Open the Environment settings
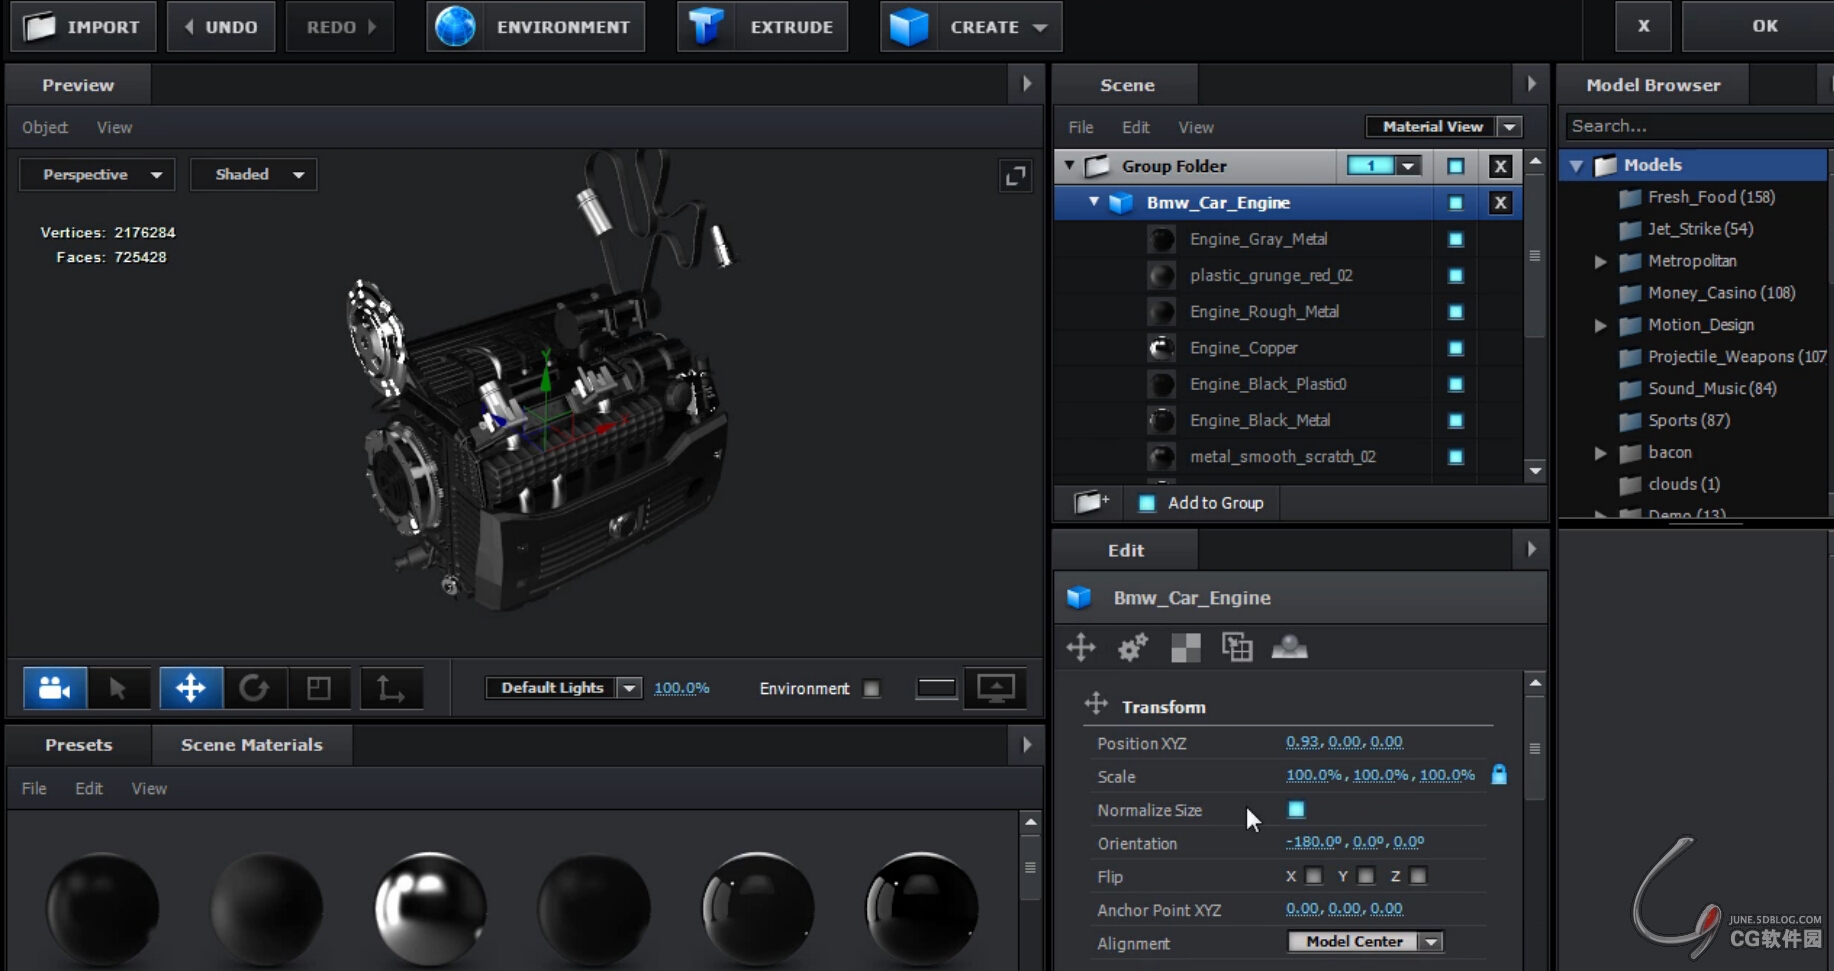The image size is (1834, 971). click(x=535, y=27)
